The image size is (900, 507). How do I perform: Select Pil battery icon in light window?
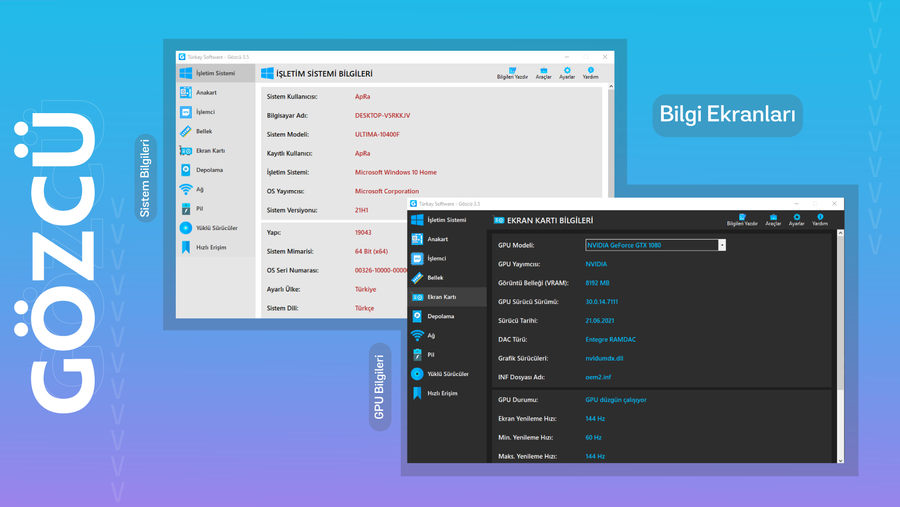click(185, 208)
